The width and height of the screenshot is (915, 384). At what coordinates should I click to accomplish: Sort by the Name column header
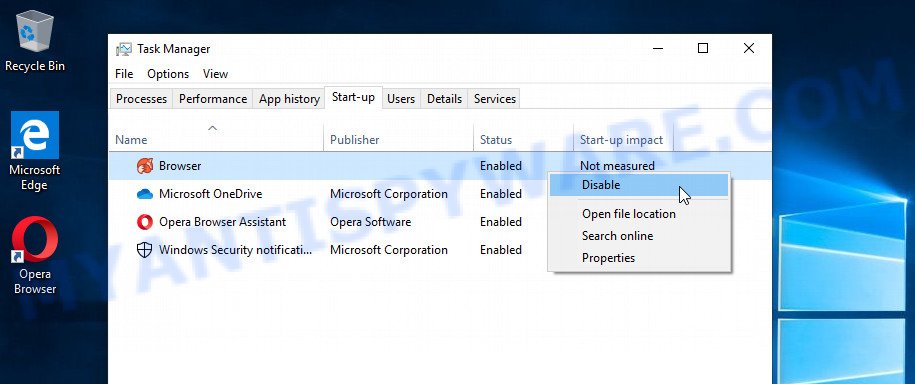[216, 139]
